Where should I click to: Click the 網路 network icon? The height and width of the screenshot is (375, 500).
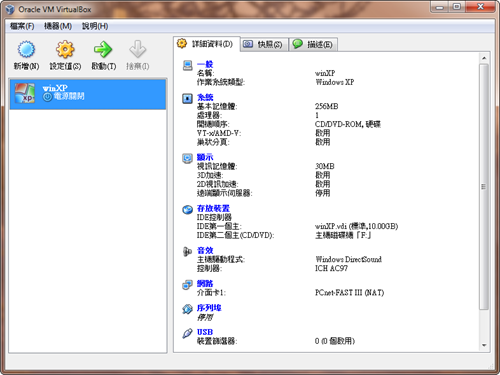187,284
